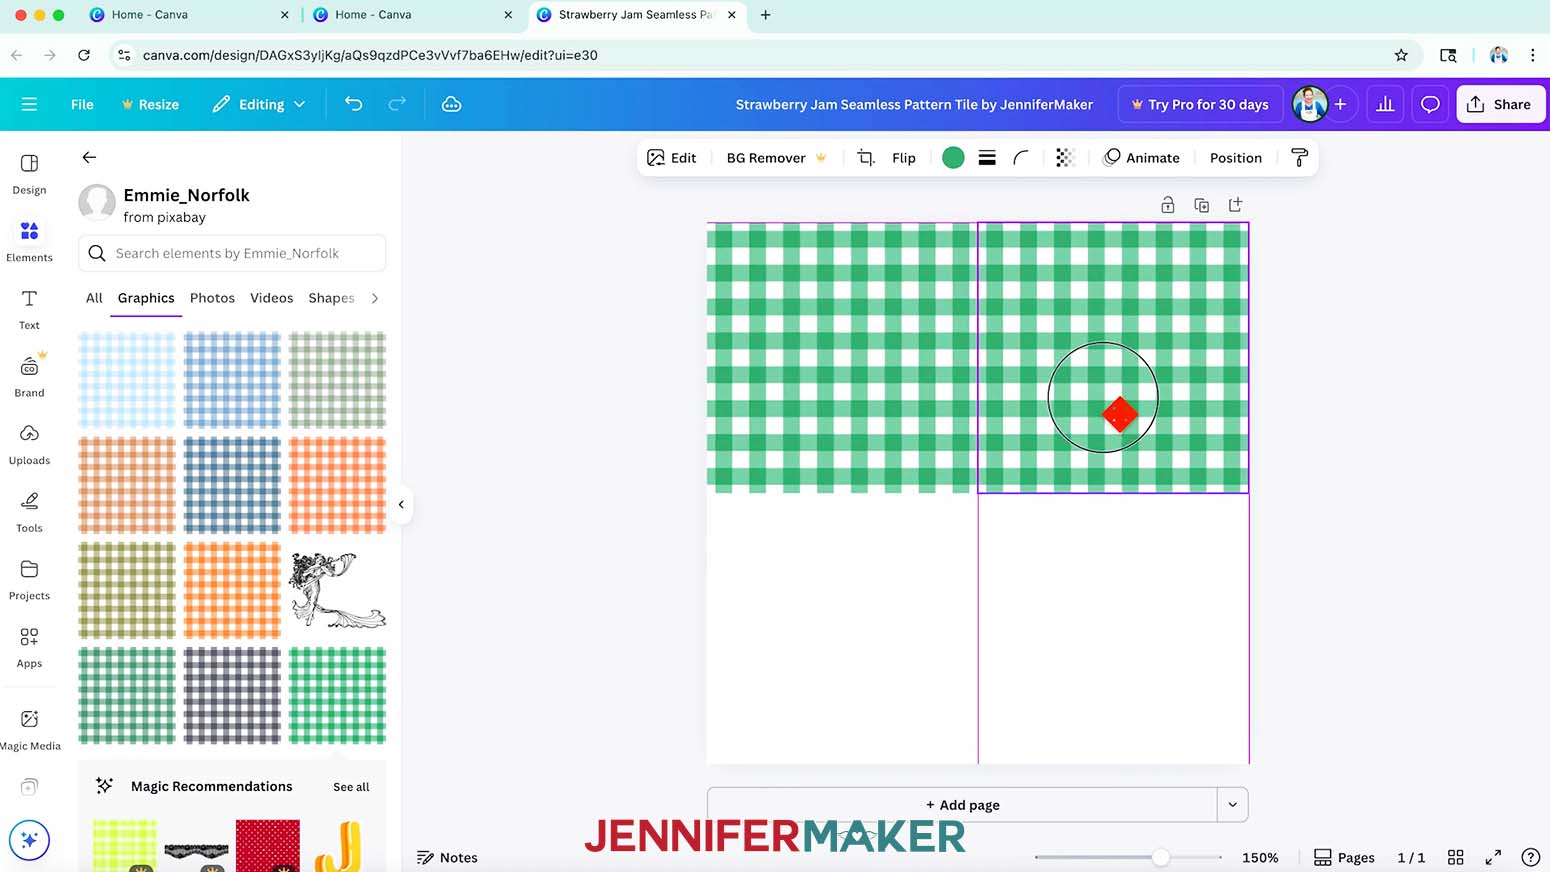This screenshot has width=1550, height=872.
Task: Switch to the Photos tab
Action: point(212,298)
